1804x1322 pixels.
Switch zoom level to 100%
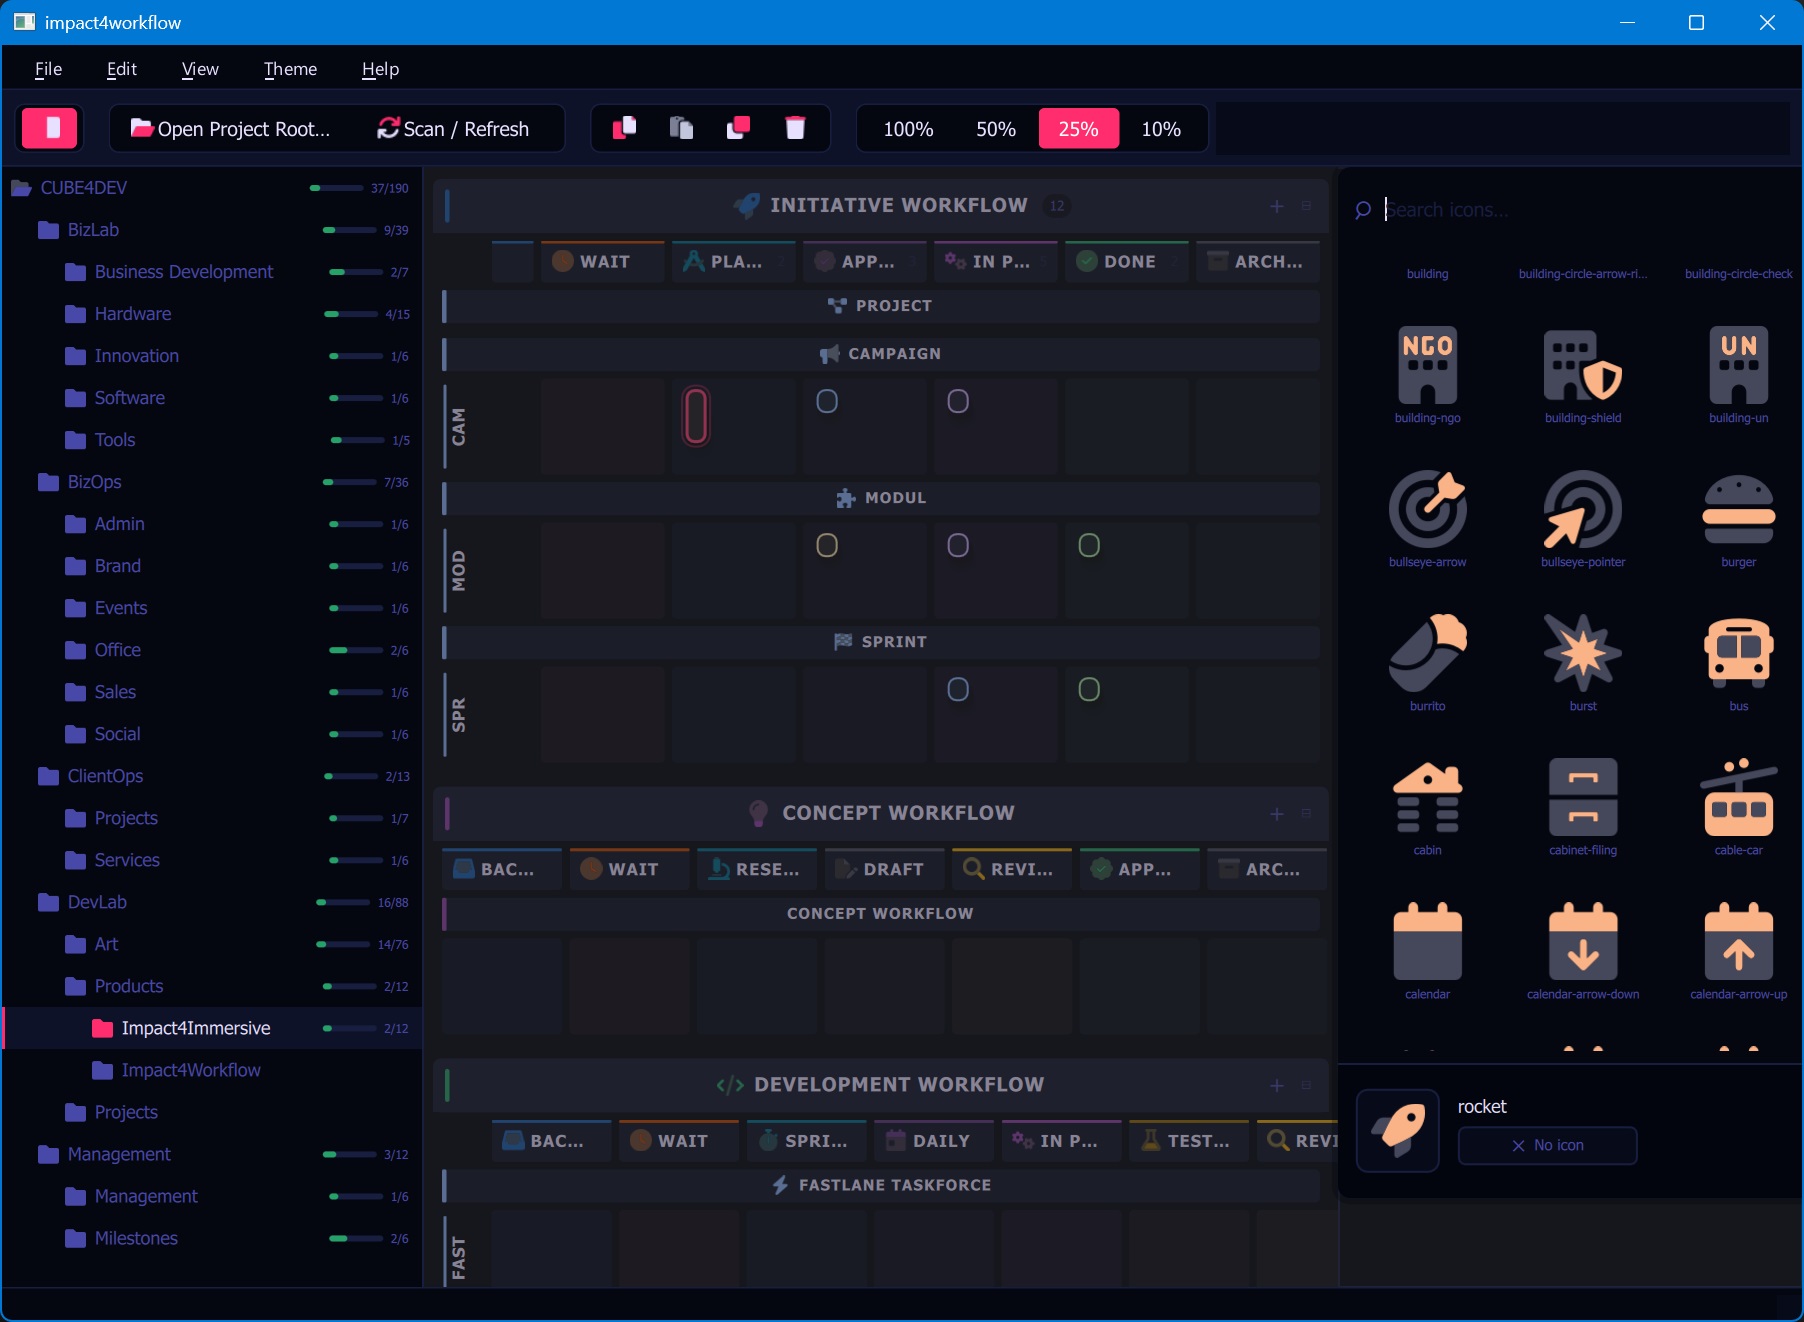point(908,129)
